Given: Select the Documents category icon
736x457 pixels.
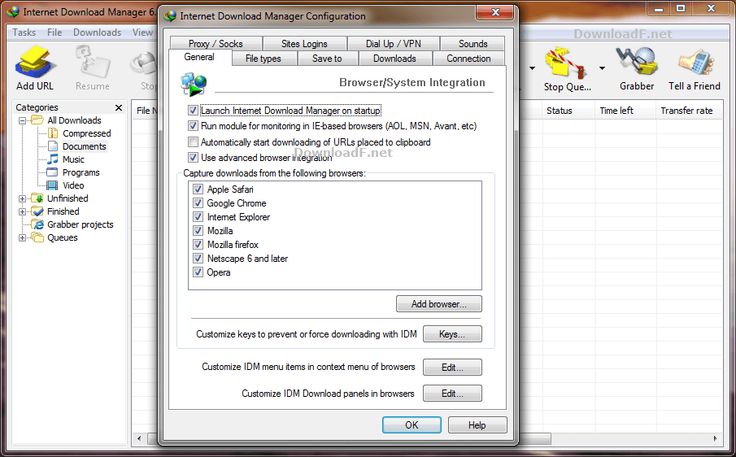Looking at the screenshot, I should click(53, 146).
